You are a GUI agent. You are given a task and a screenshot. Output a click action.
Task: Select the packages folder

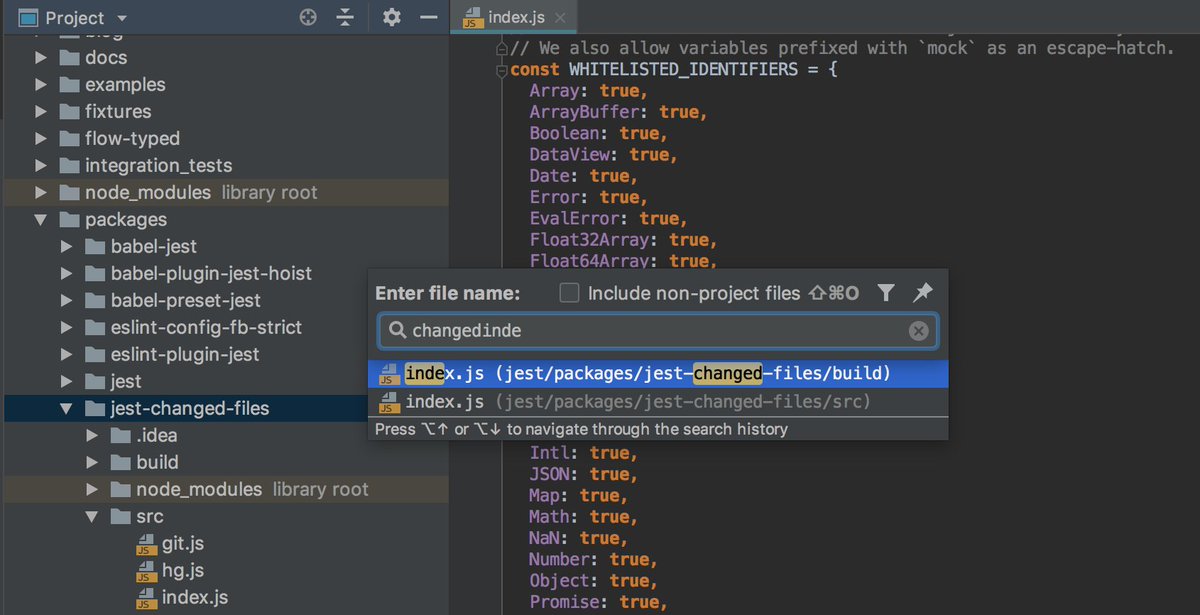[125, 220]
